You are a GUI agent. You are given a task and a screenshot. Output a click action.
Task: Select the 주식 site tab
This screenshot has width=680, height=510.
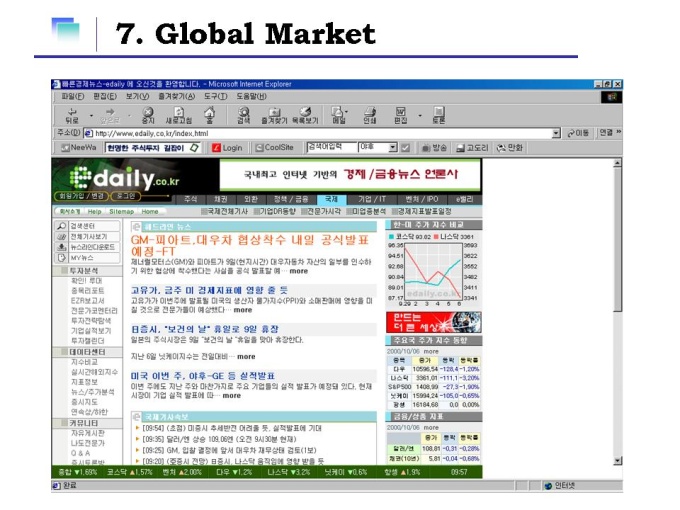pyautogui.click(x=190, y=199)
